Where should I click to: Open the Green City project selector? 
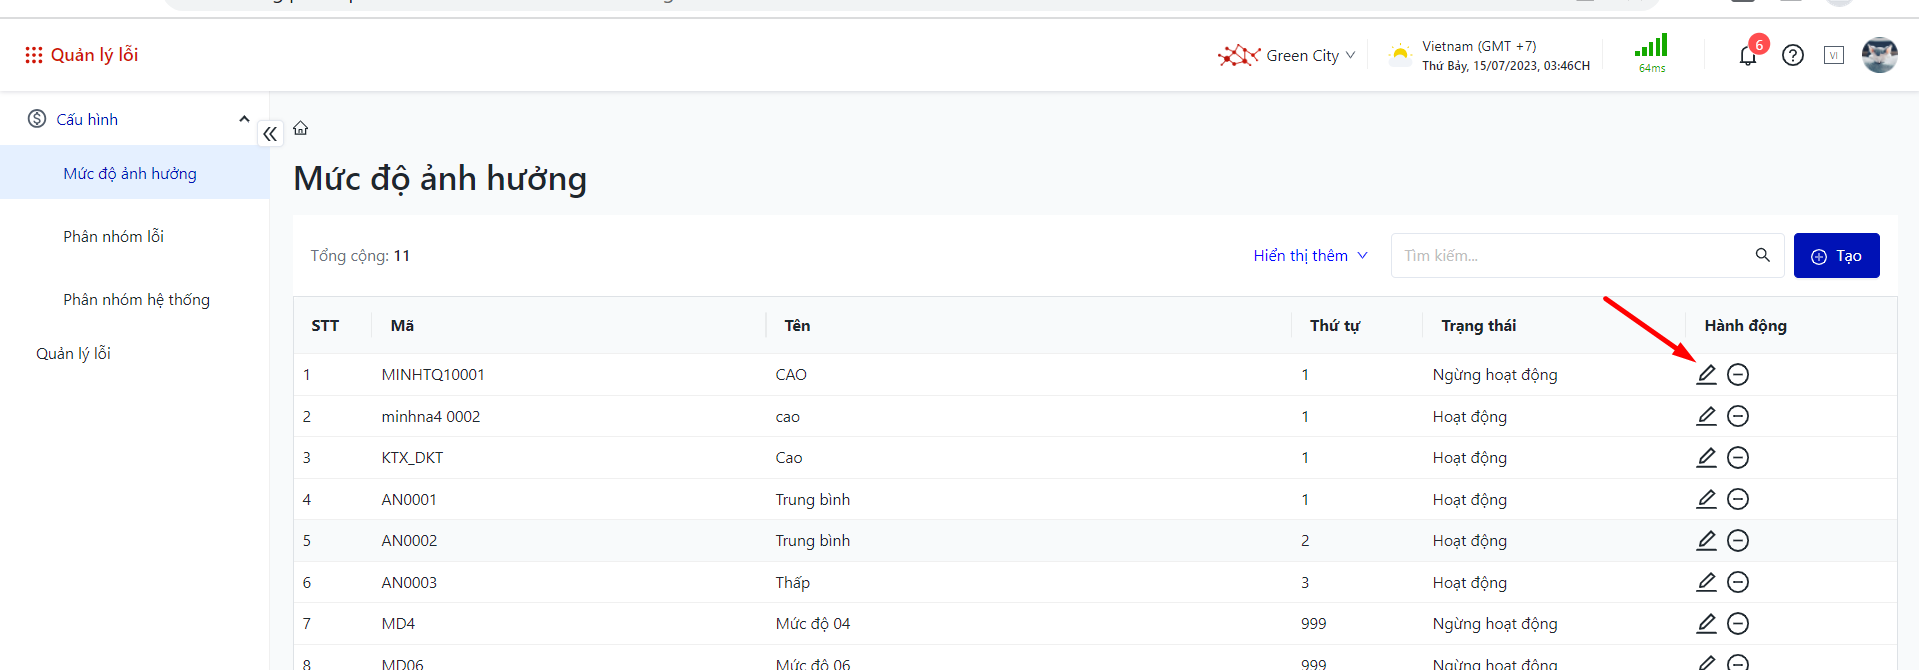coord(1288,56)
